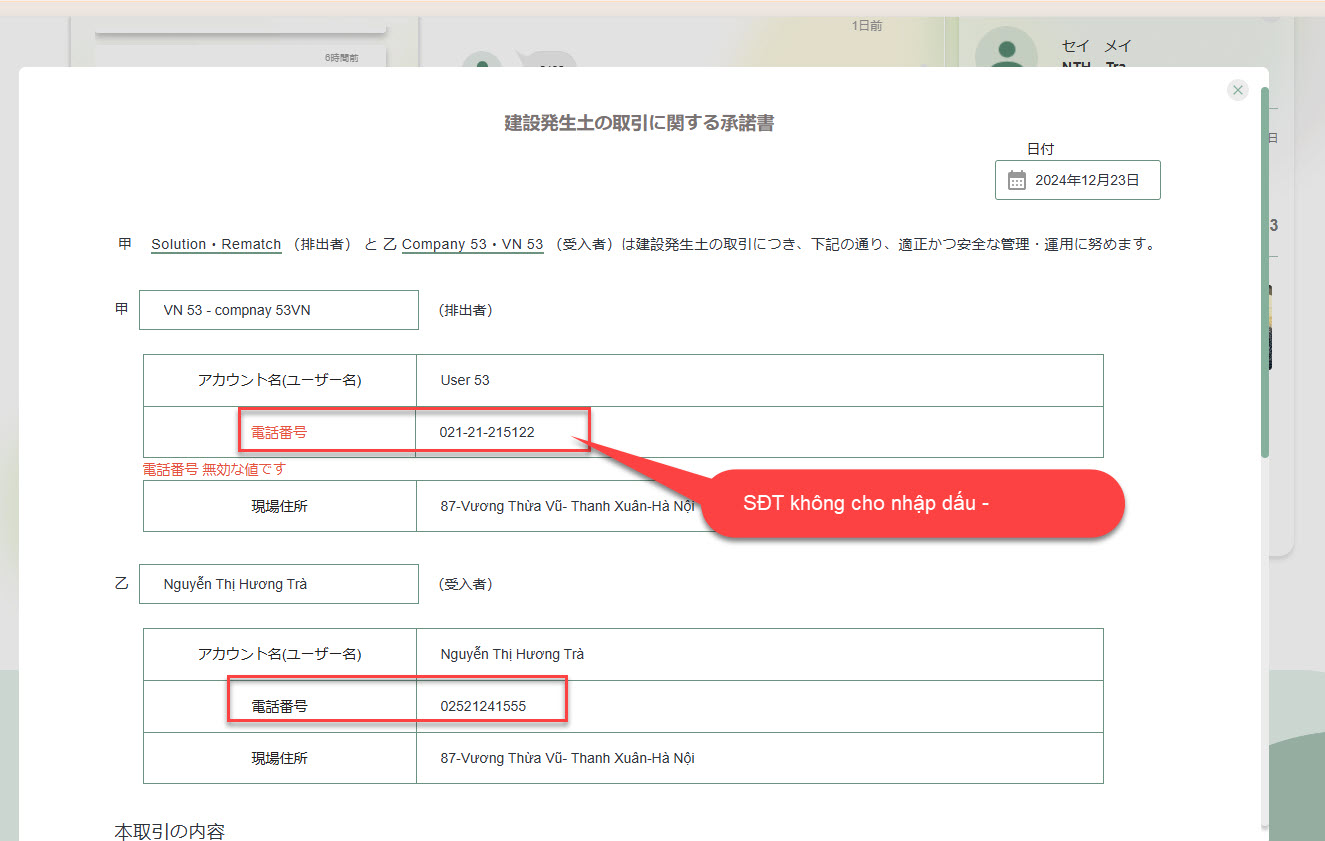
Task: Focus the phone field showing 02521241555
Action: coord(758,706)
